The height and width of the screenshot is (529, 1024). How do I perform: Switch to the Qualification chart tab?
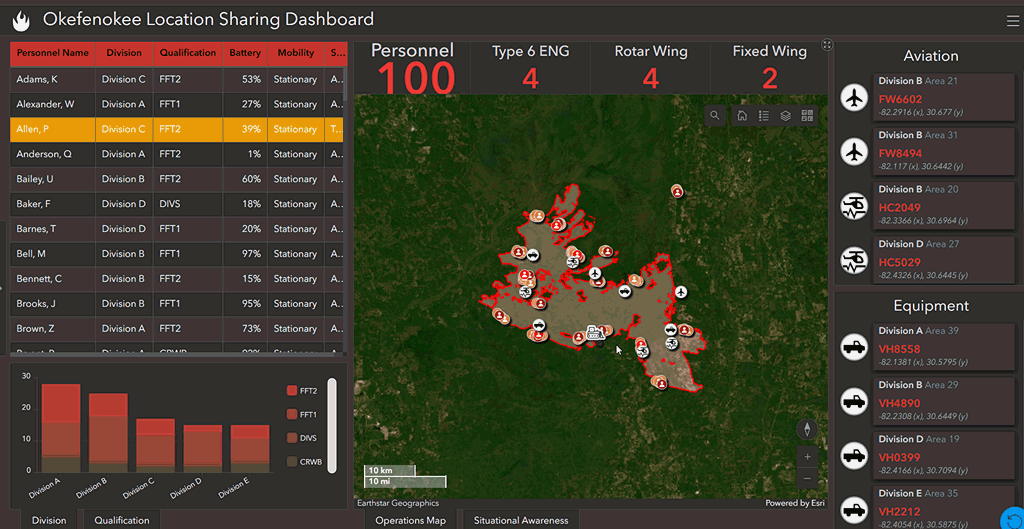[x=121, y=520]
